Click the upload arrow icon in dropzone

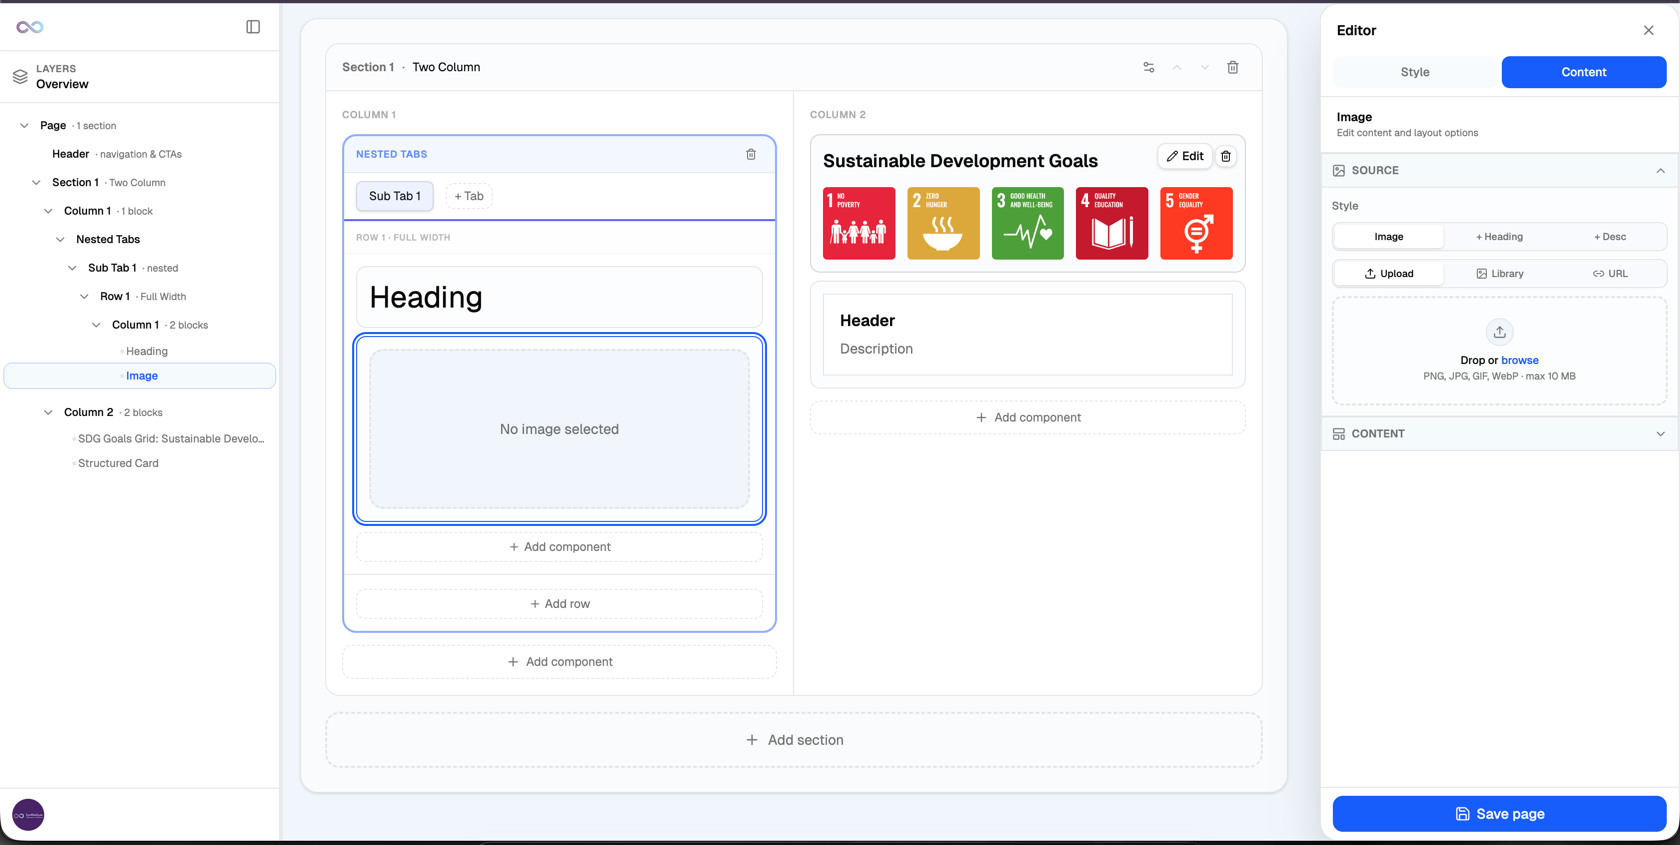click(1499, 332)
